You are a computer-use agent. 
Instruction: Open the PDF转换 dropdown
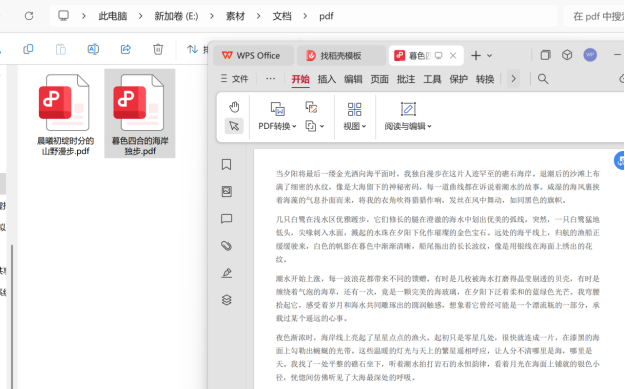point(294,126)
